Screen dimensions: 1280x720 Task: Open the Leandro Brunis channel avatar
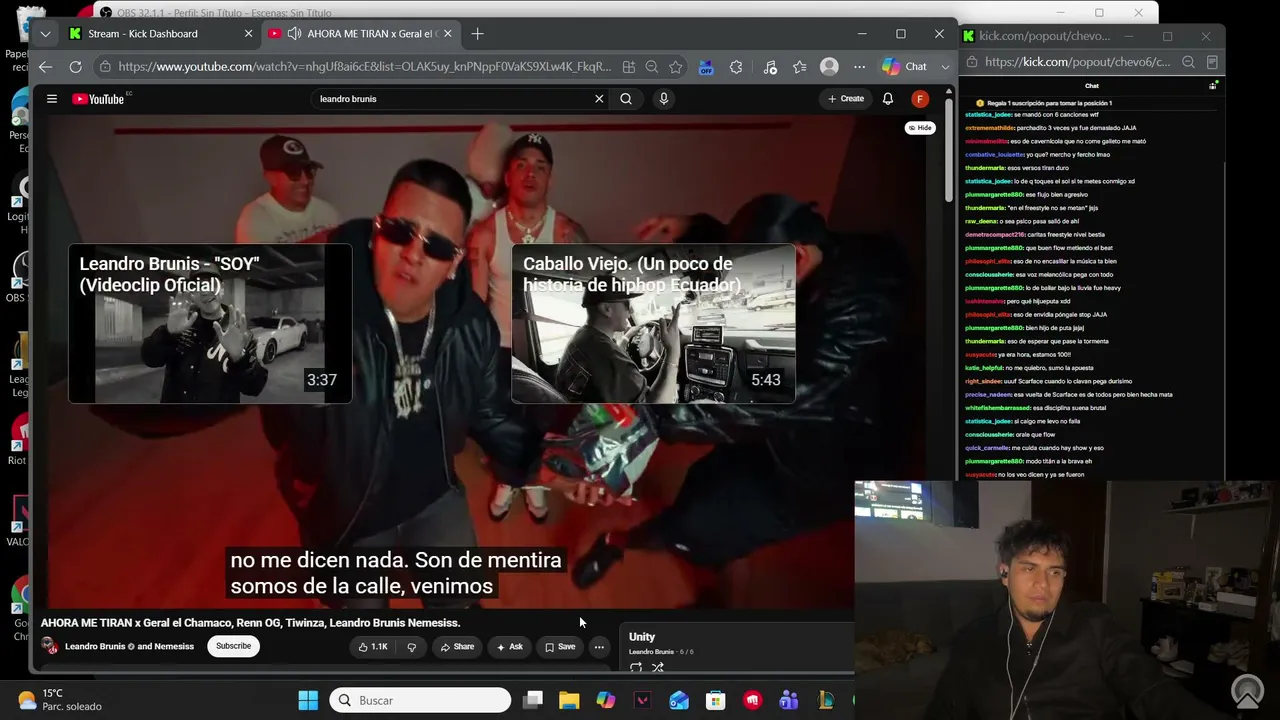(50, 646)
